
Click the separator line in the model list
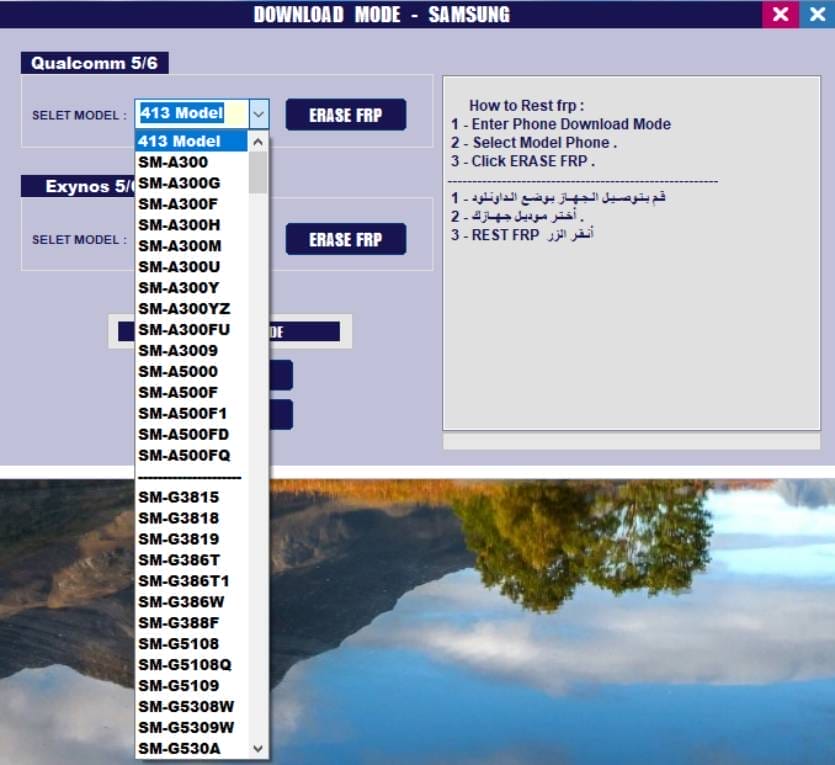[x=190, y=476]
